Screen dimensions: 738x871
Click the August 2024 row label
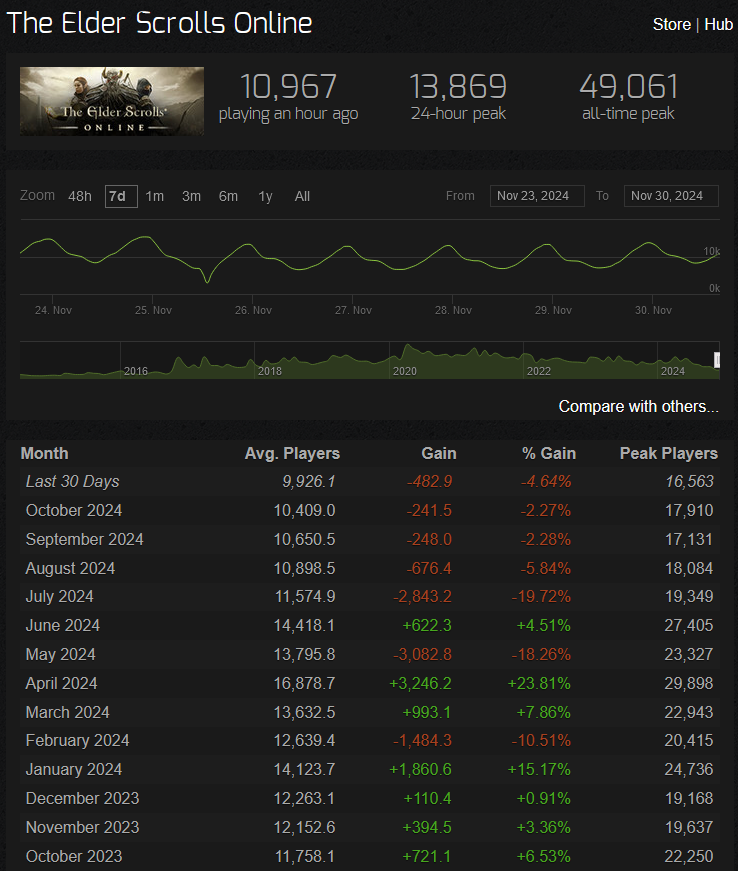pos(70,568)
